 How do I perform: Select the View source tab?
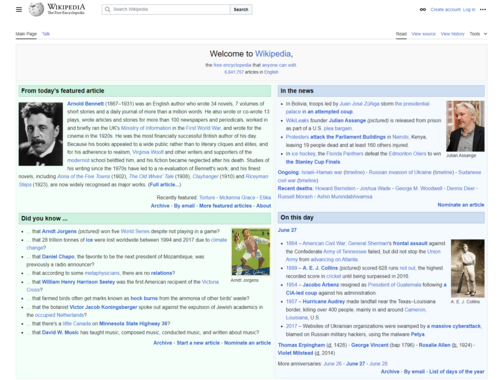[423, 34]
